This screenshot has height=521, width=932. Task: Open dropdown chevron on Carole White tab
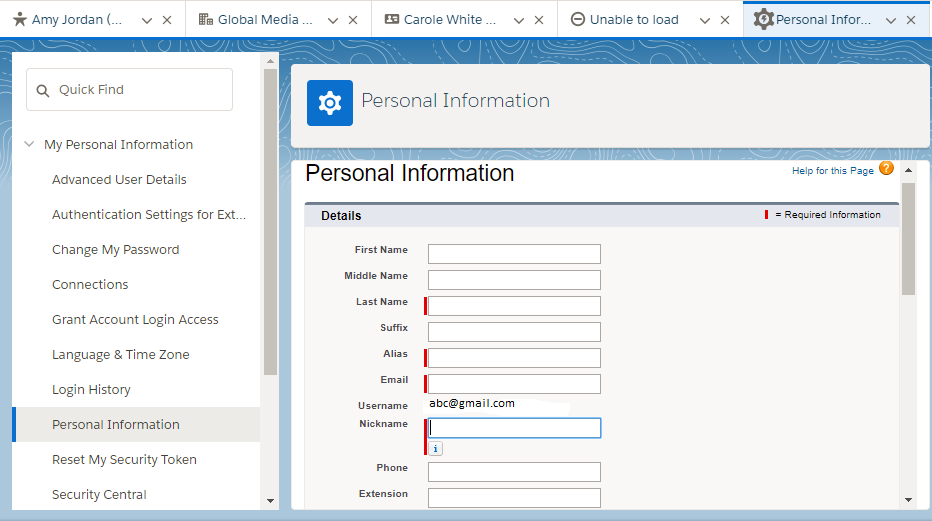point(519,21)
